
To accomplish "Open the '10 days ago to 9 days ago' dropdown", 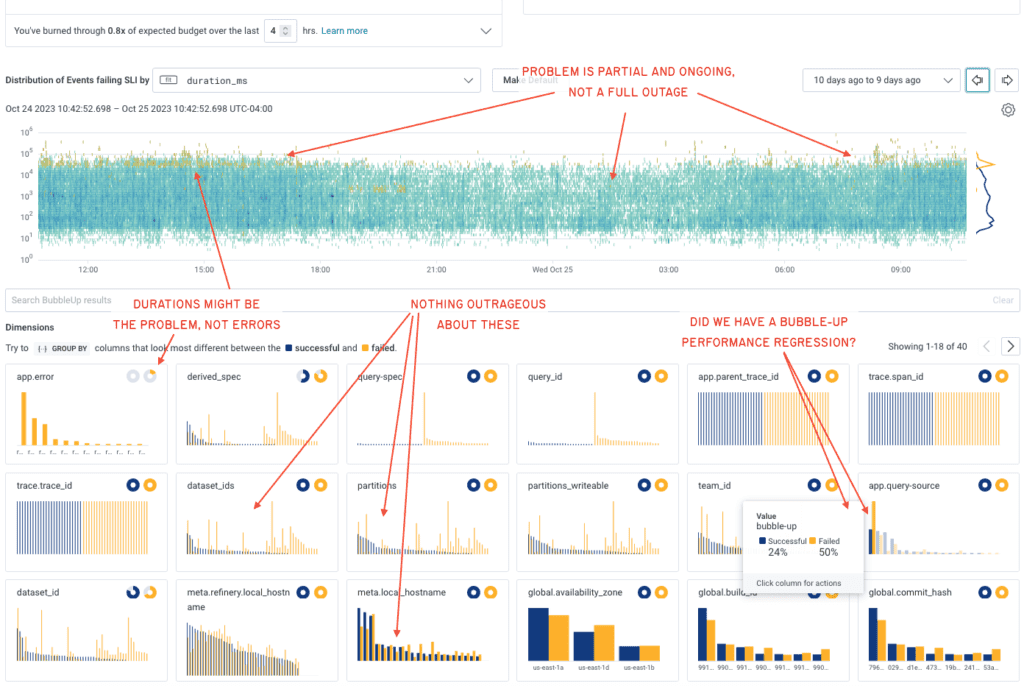I will [880, 80].
